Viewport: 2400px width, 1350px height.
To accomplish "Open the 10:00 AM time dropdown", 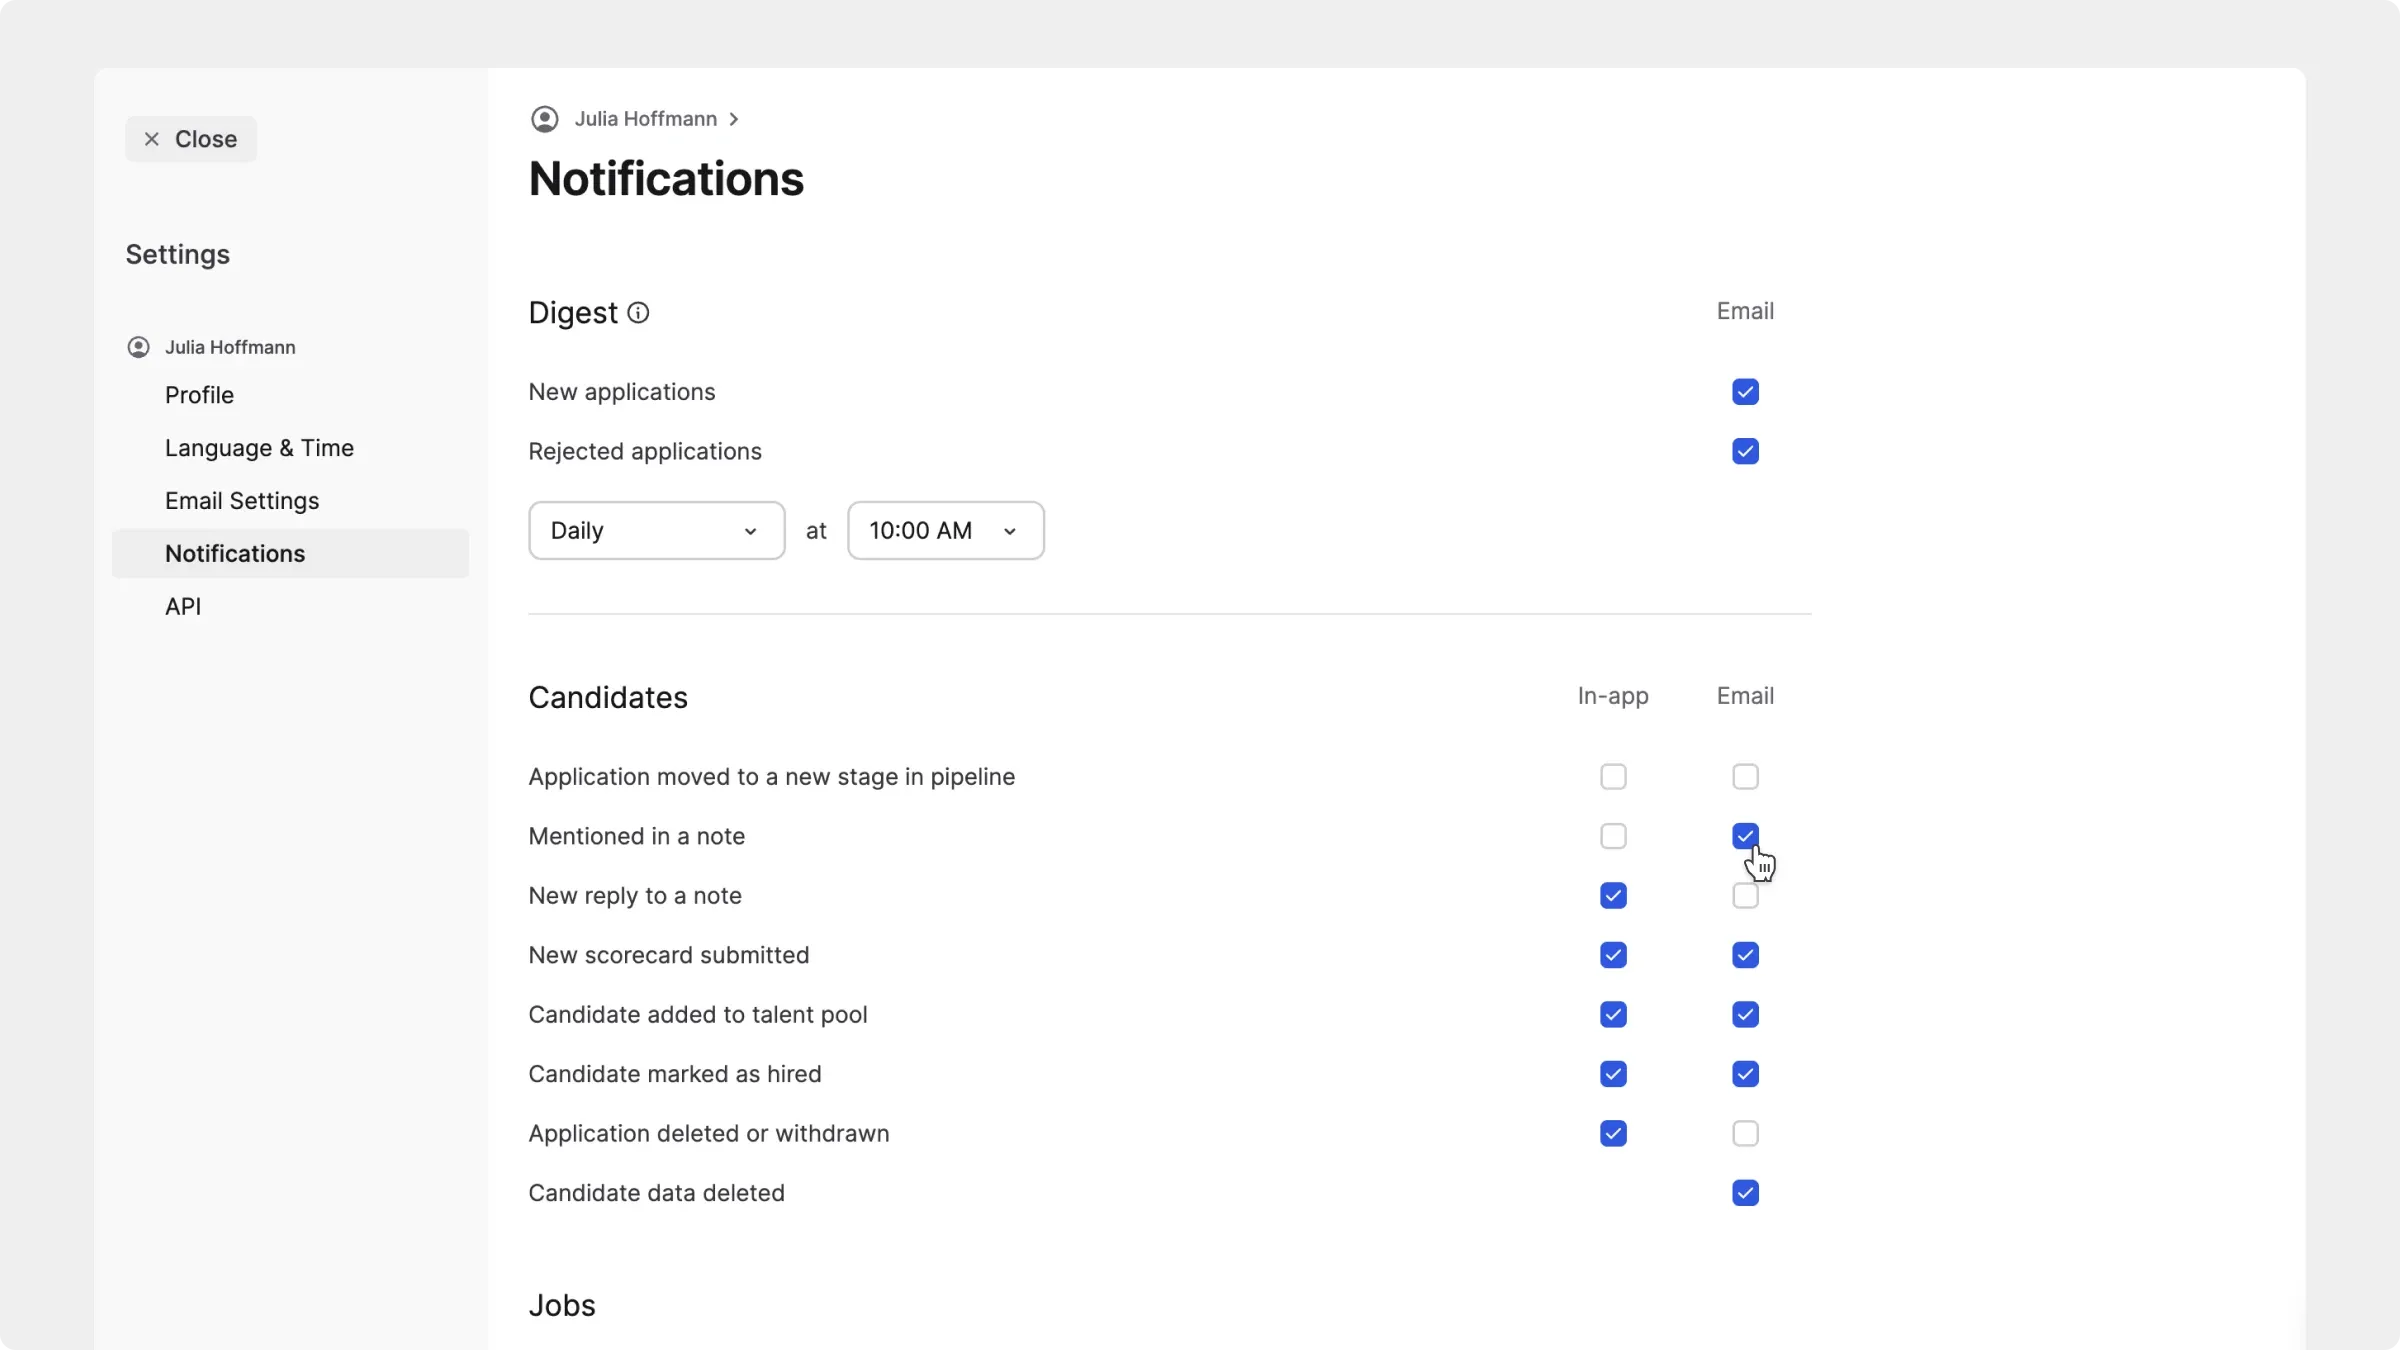I will pyautogui.click(x=945, y=531).
